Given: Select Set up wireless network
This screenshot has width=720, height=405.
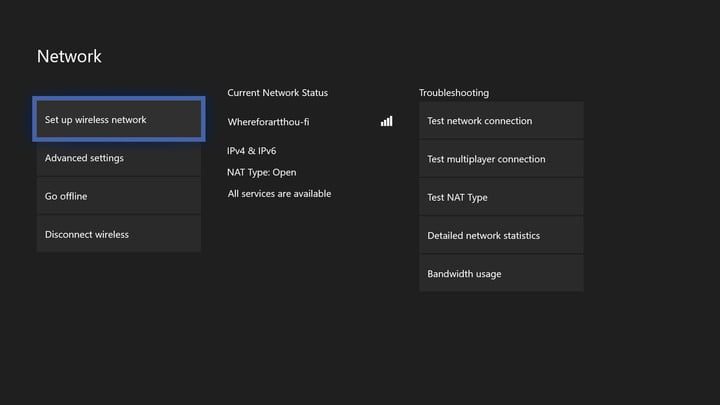Looking at the screenshot, I should [119, 120].
